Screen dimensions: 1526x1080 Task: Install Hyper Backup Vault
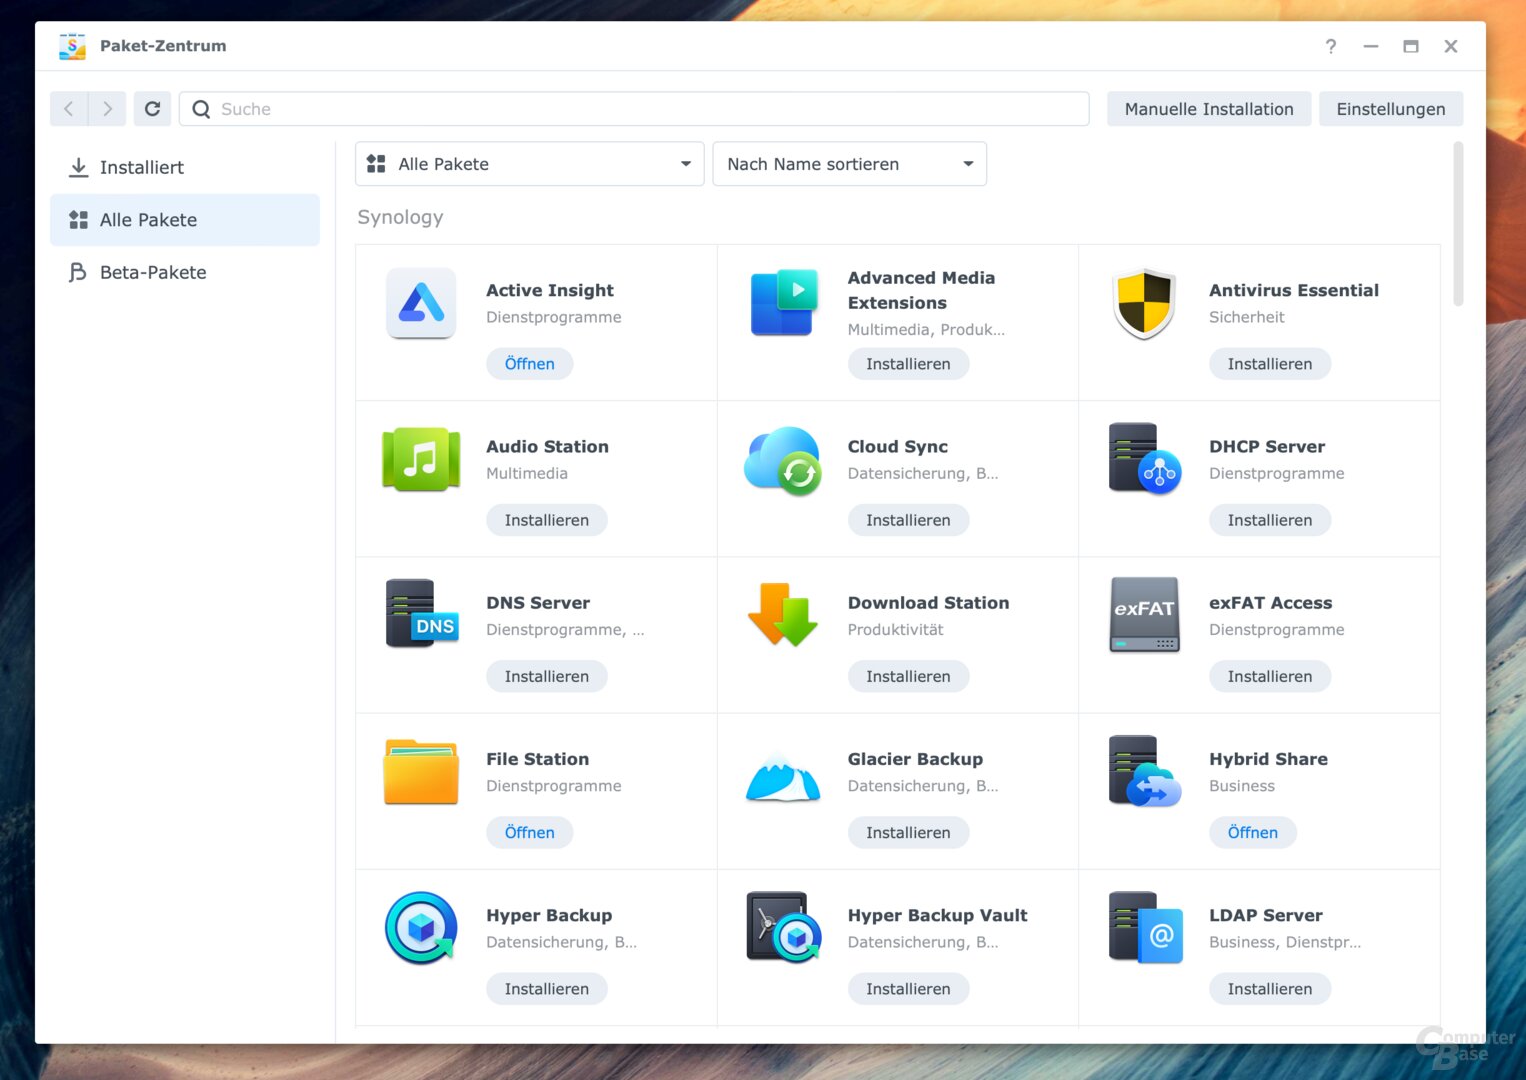click(x=908, y=988)
